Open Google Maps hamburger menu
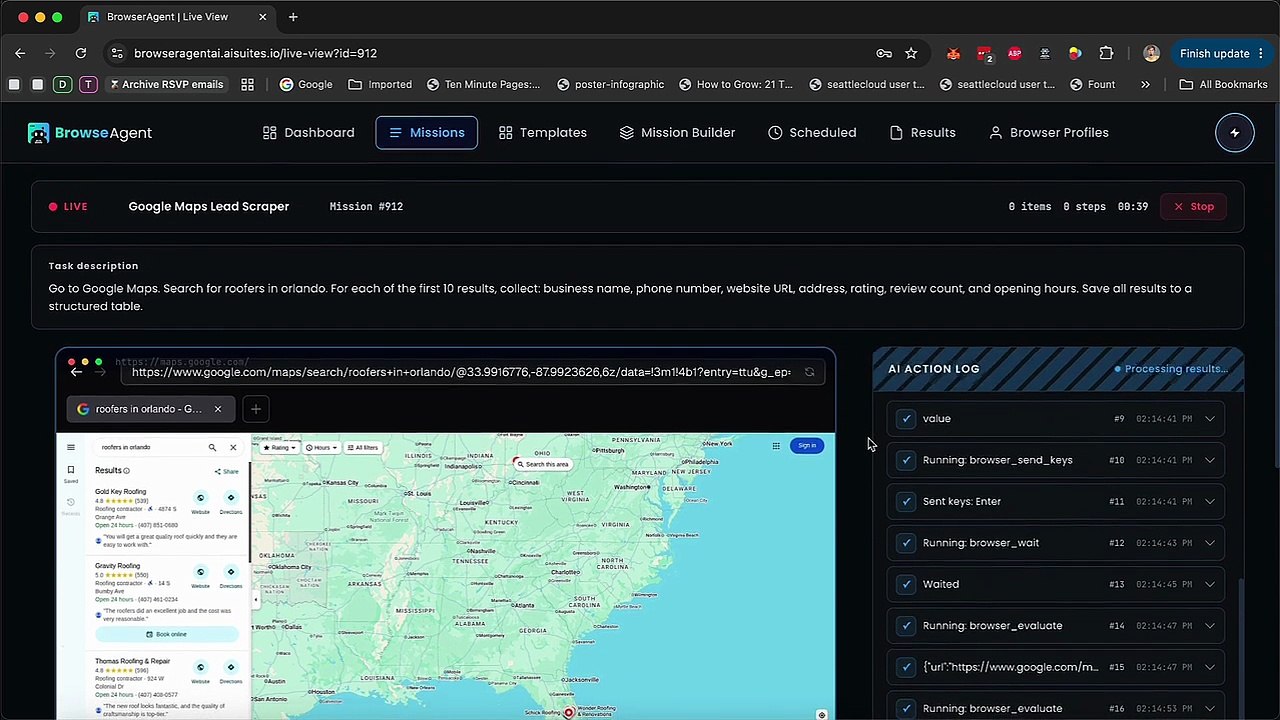Viewport: 1280px width, 720px height. pyautogui.click(x=71, y=447)
